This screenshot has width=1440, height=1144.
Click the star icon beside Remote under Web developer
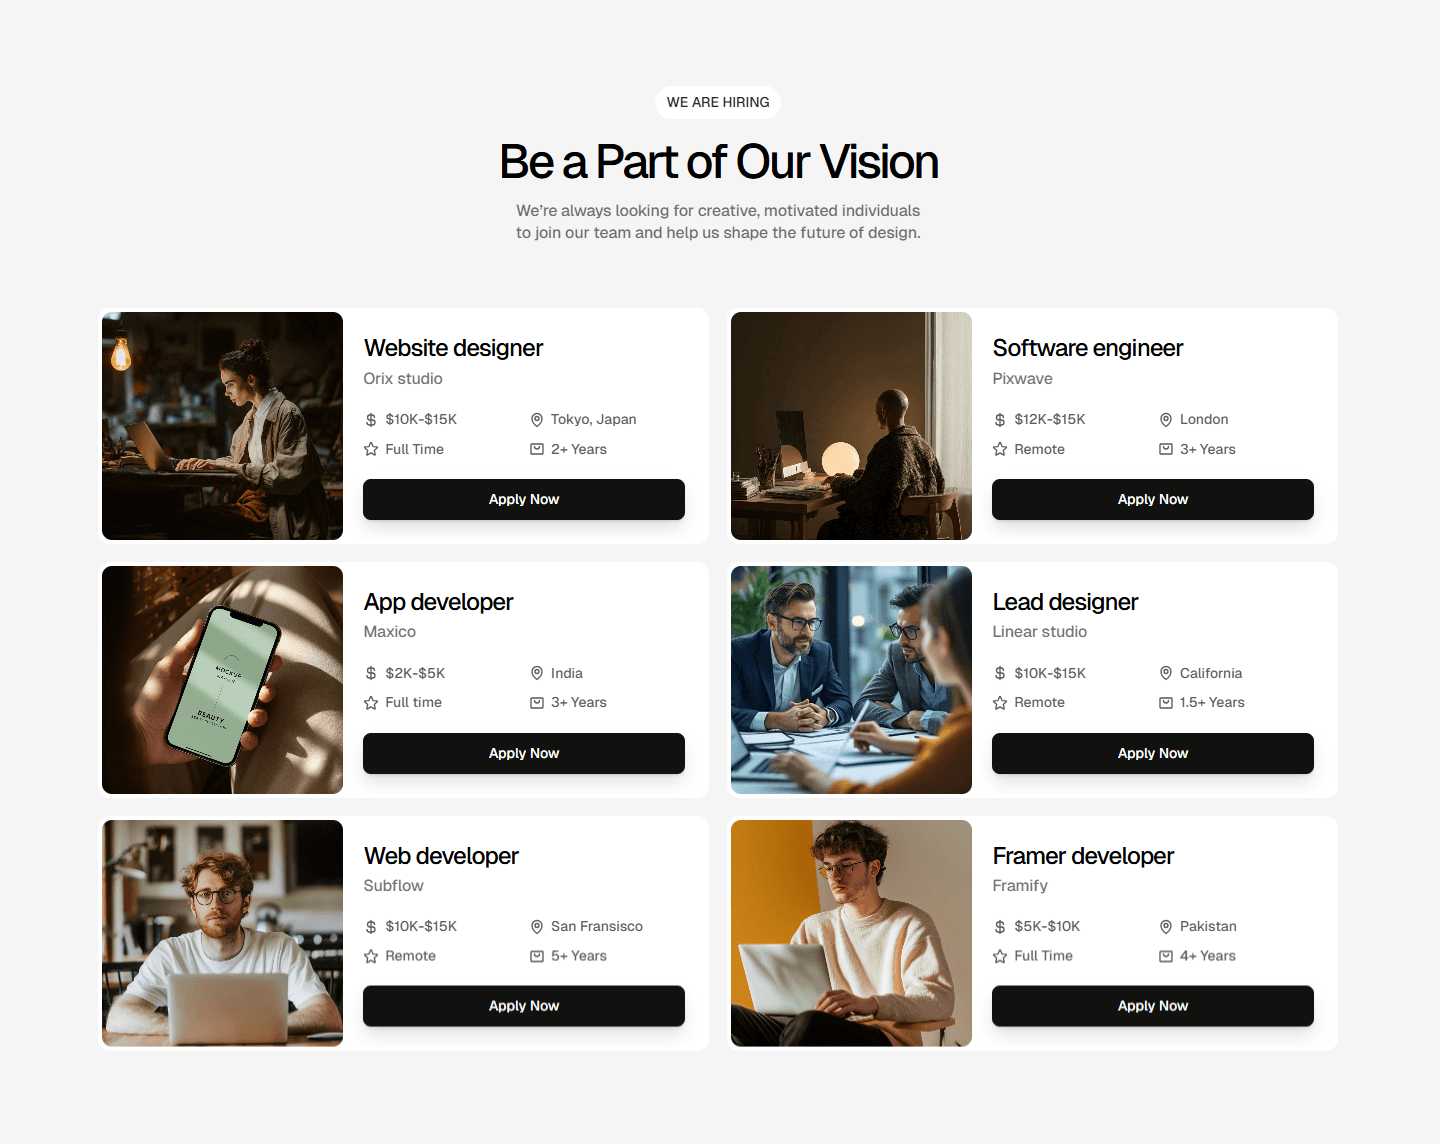[371, 956]
